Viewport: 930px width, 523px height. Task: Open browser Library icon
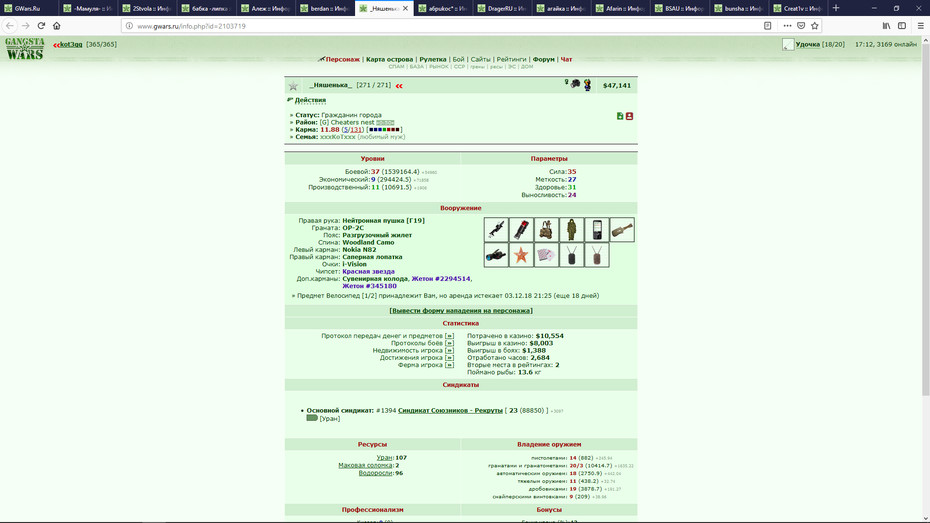[886, 25]
